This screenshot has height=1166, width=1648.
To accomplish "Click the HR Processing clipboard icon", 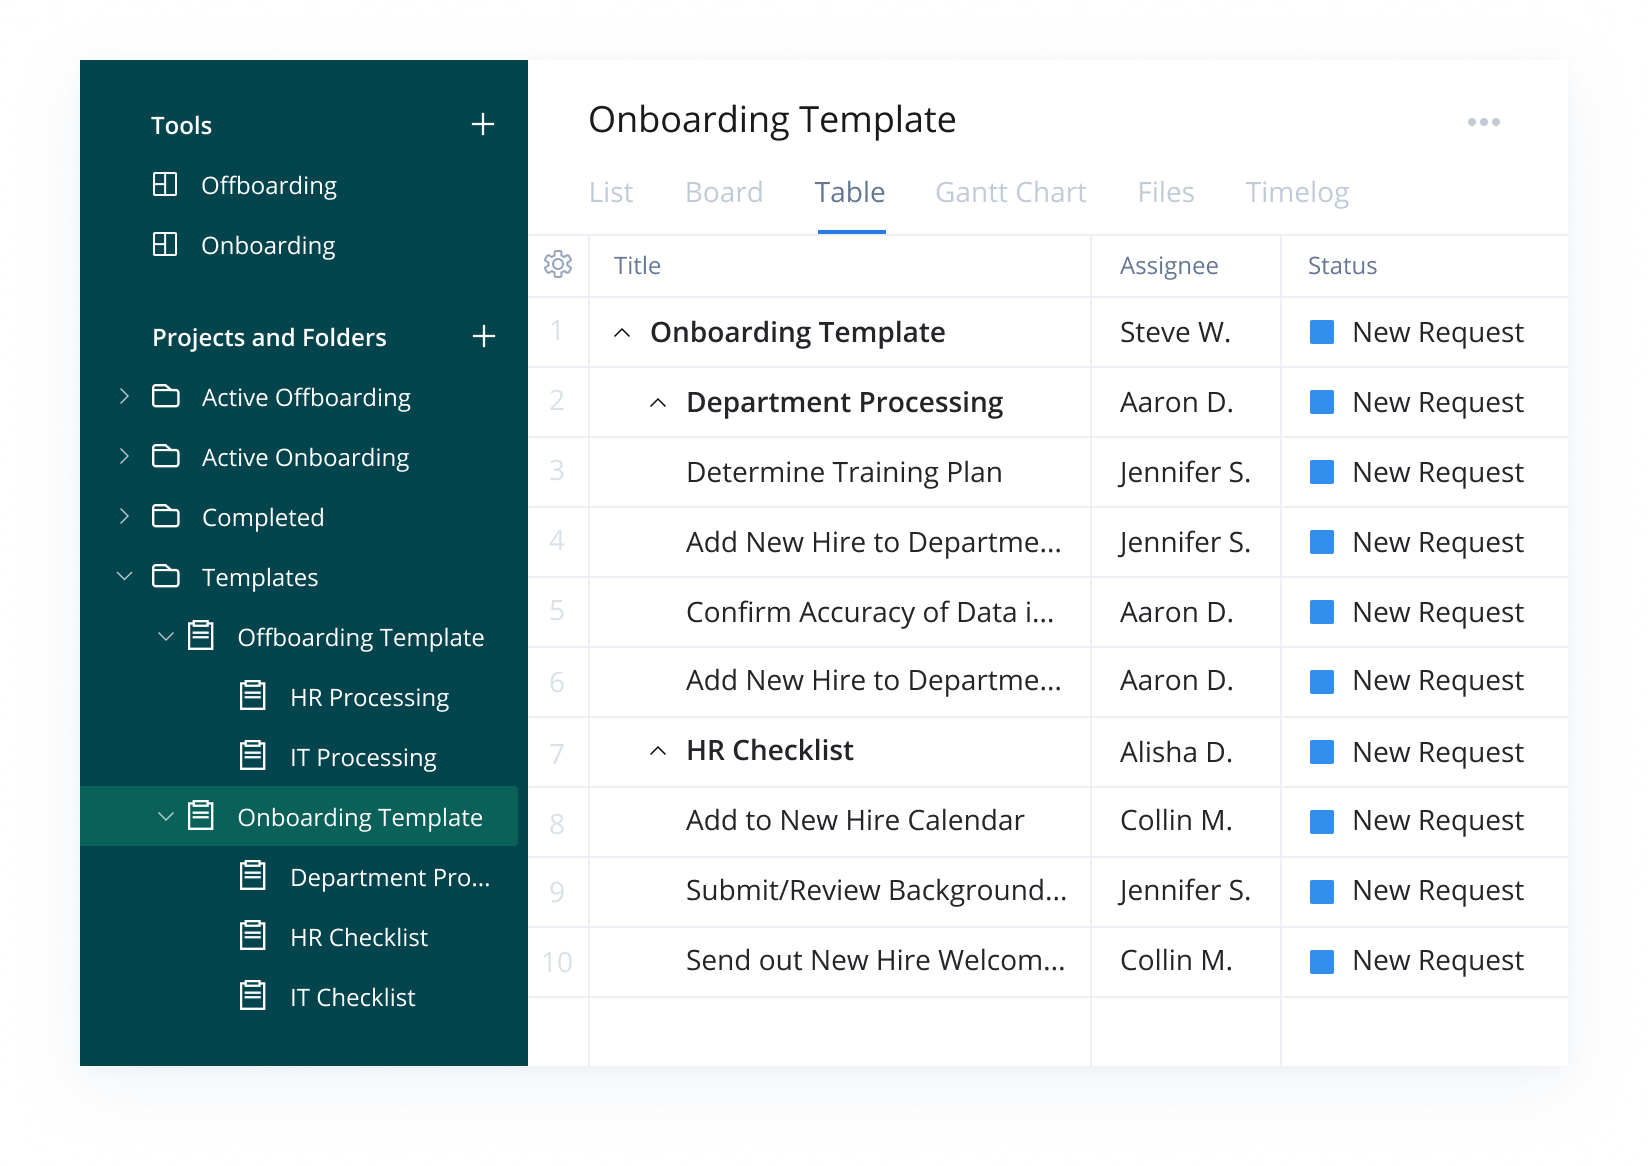I will [x=253, y=695].
